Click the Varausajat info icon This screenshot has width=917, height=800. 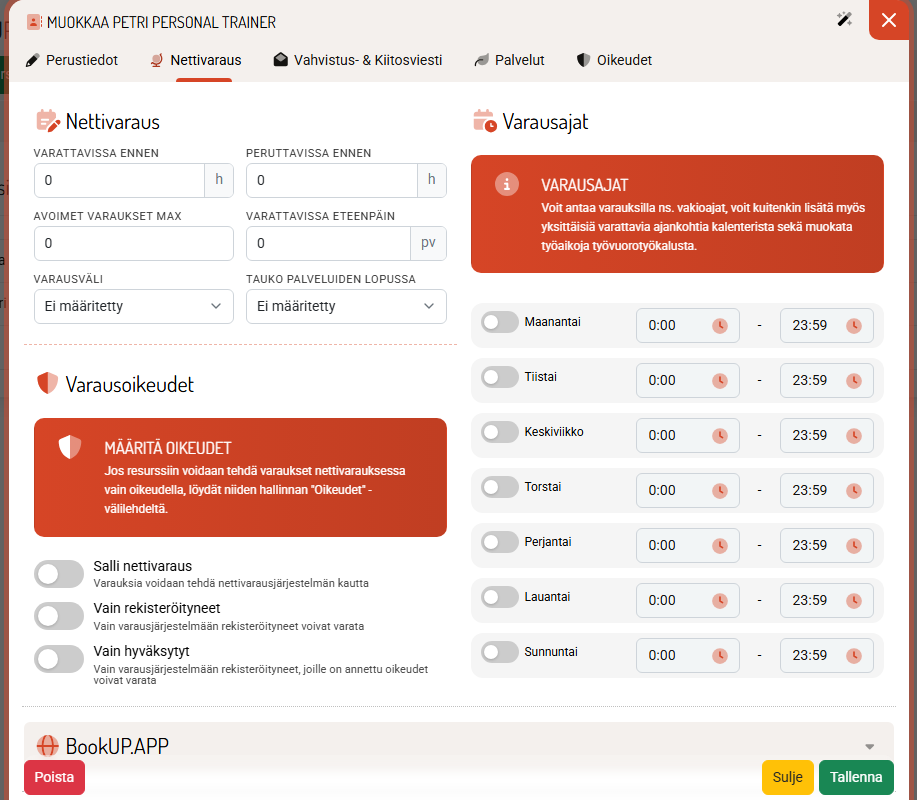(x=506, y=184)
